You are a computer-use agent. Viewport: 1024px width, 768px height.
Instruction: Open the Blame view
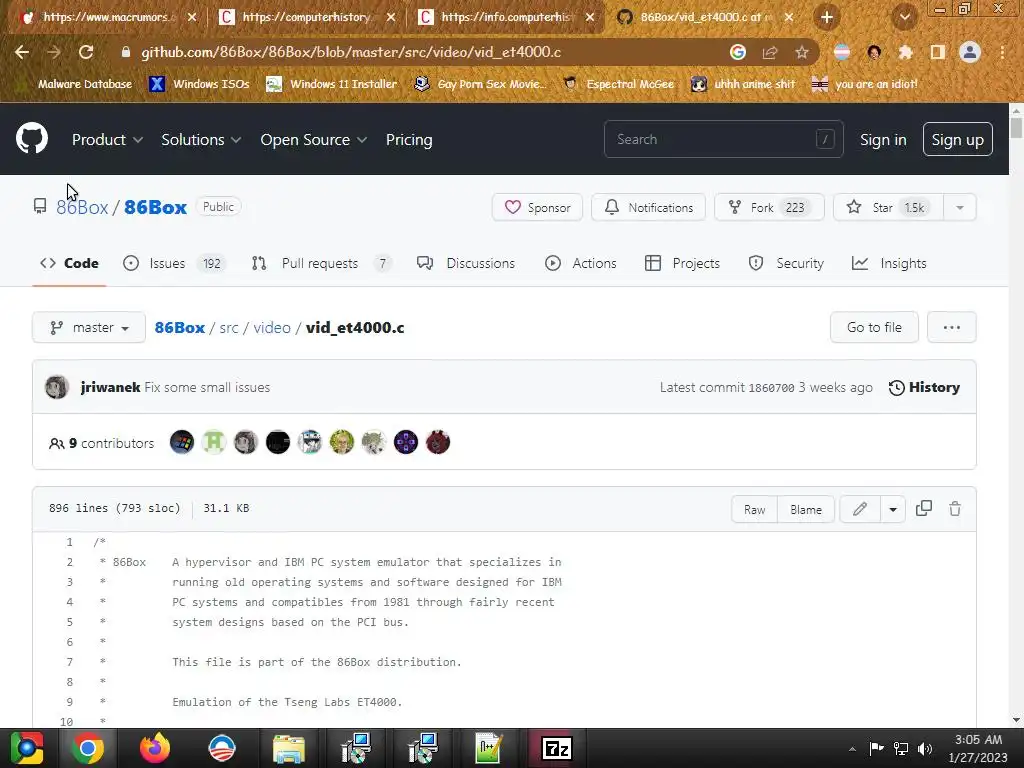806,509
